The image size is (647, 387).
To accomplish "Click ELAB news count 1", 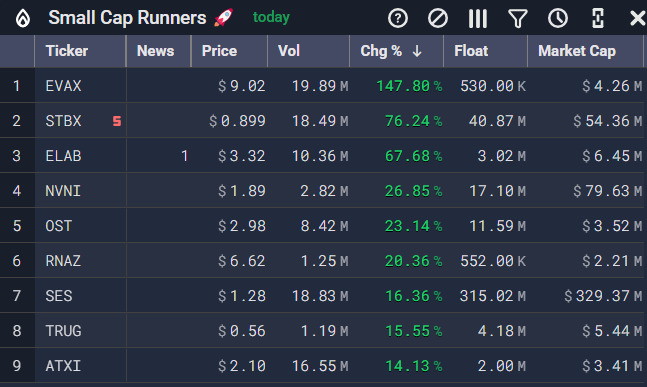I will coord(184,156).
